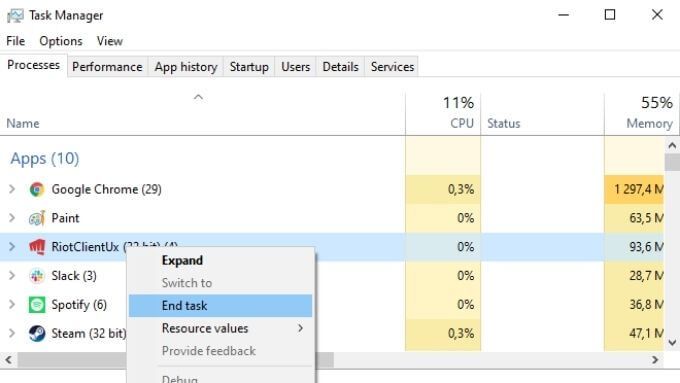Click the Google Chrome app icon
This screenshot has height=383, width=680.
[37, 190]
